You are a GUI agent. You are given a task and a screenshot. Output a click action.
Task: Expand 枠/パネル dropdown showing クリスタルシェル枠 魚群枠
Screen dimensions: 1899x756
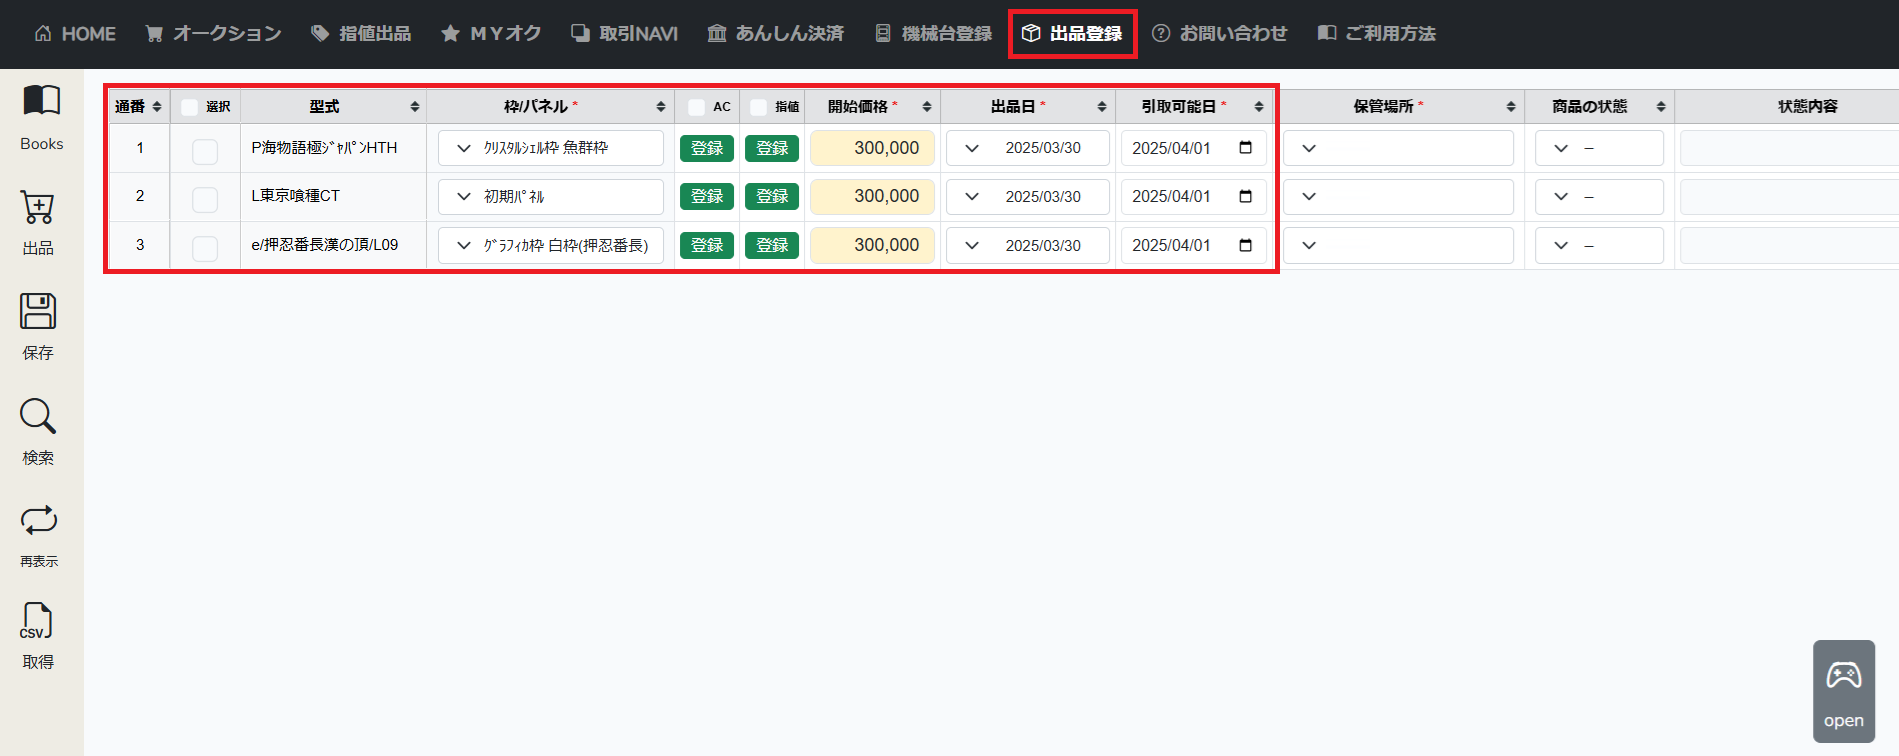click(551, 148)
